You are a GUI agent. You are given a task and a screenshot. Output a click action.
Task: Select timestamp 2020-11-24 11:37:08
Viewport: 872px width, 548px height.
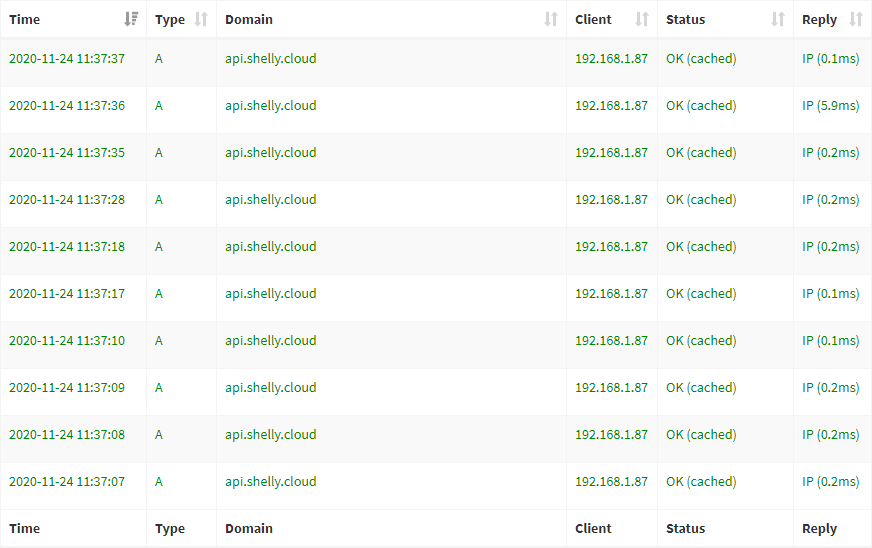tap(67, 435)
